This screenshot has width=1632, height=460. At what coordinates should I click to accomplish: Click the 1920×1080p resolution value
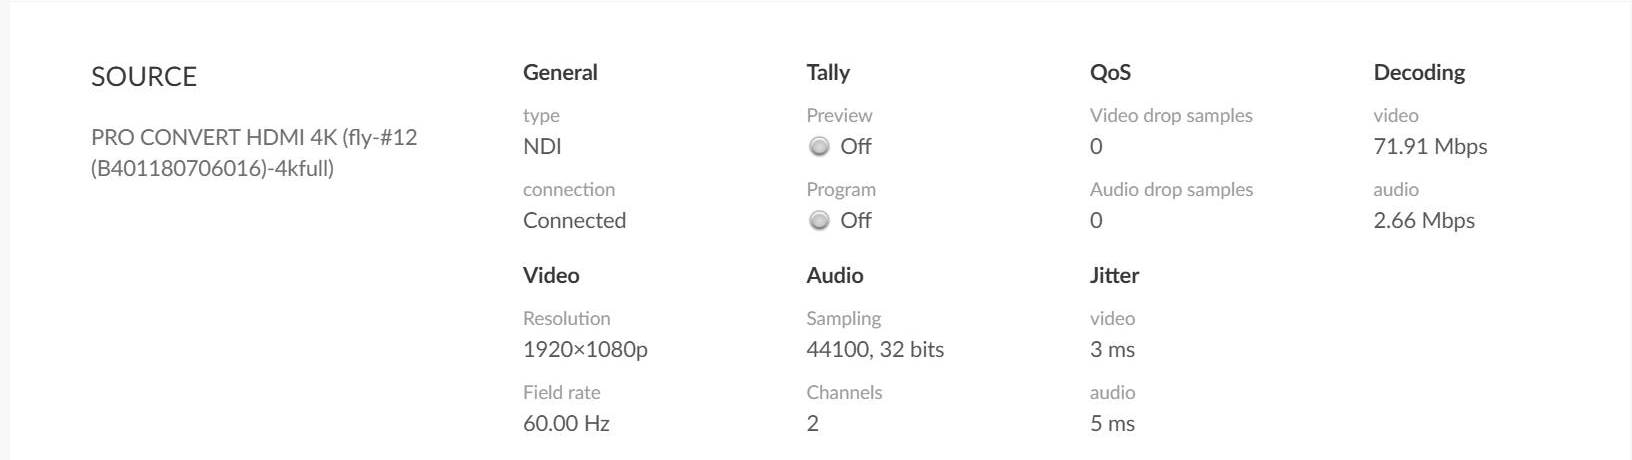(585, 350)
